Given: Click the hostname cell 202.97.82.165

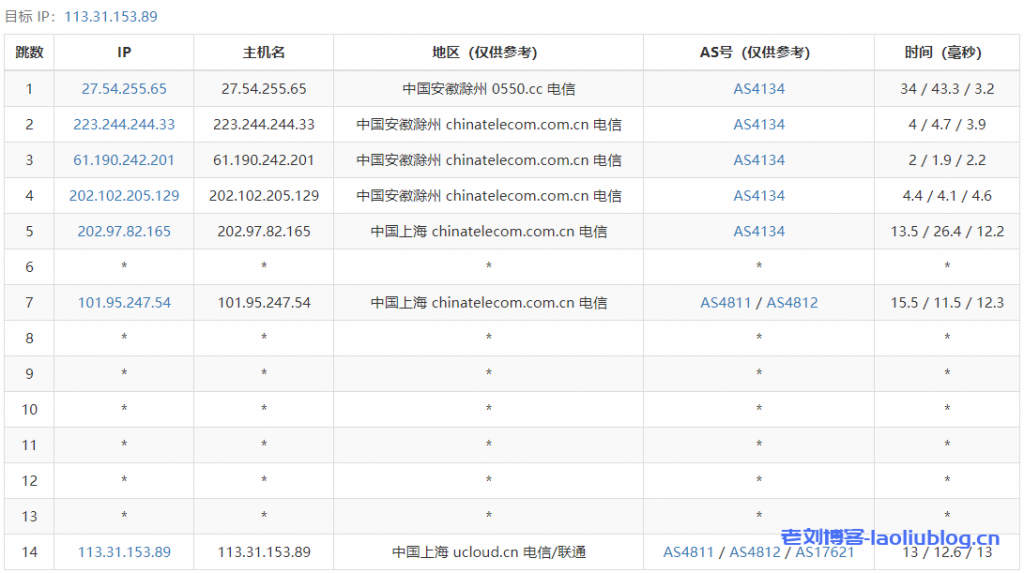Looking at the screenshot, I should click(264, 231).
